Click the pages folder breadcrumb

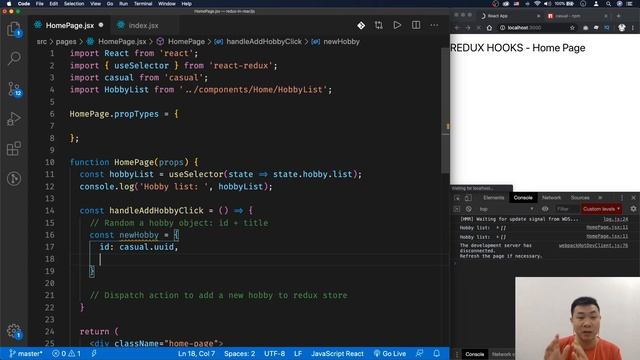[x=66, y=42]
